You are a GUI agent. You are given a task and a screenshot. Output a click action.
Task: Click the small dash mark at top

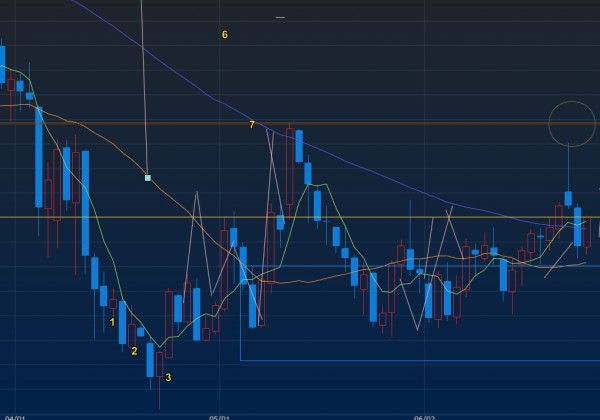tap(280, 17)
